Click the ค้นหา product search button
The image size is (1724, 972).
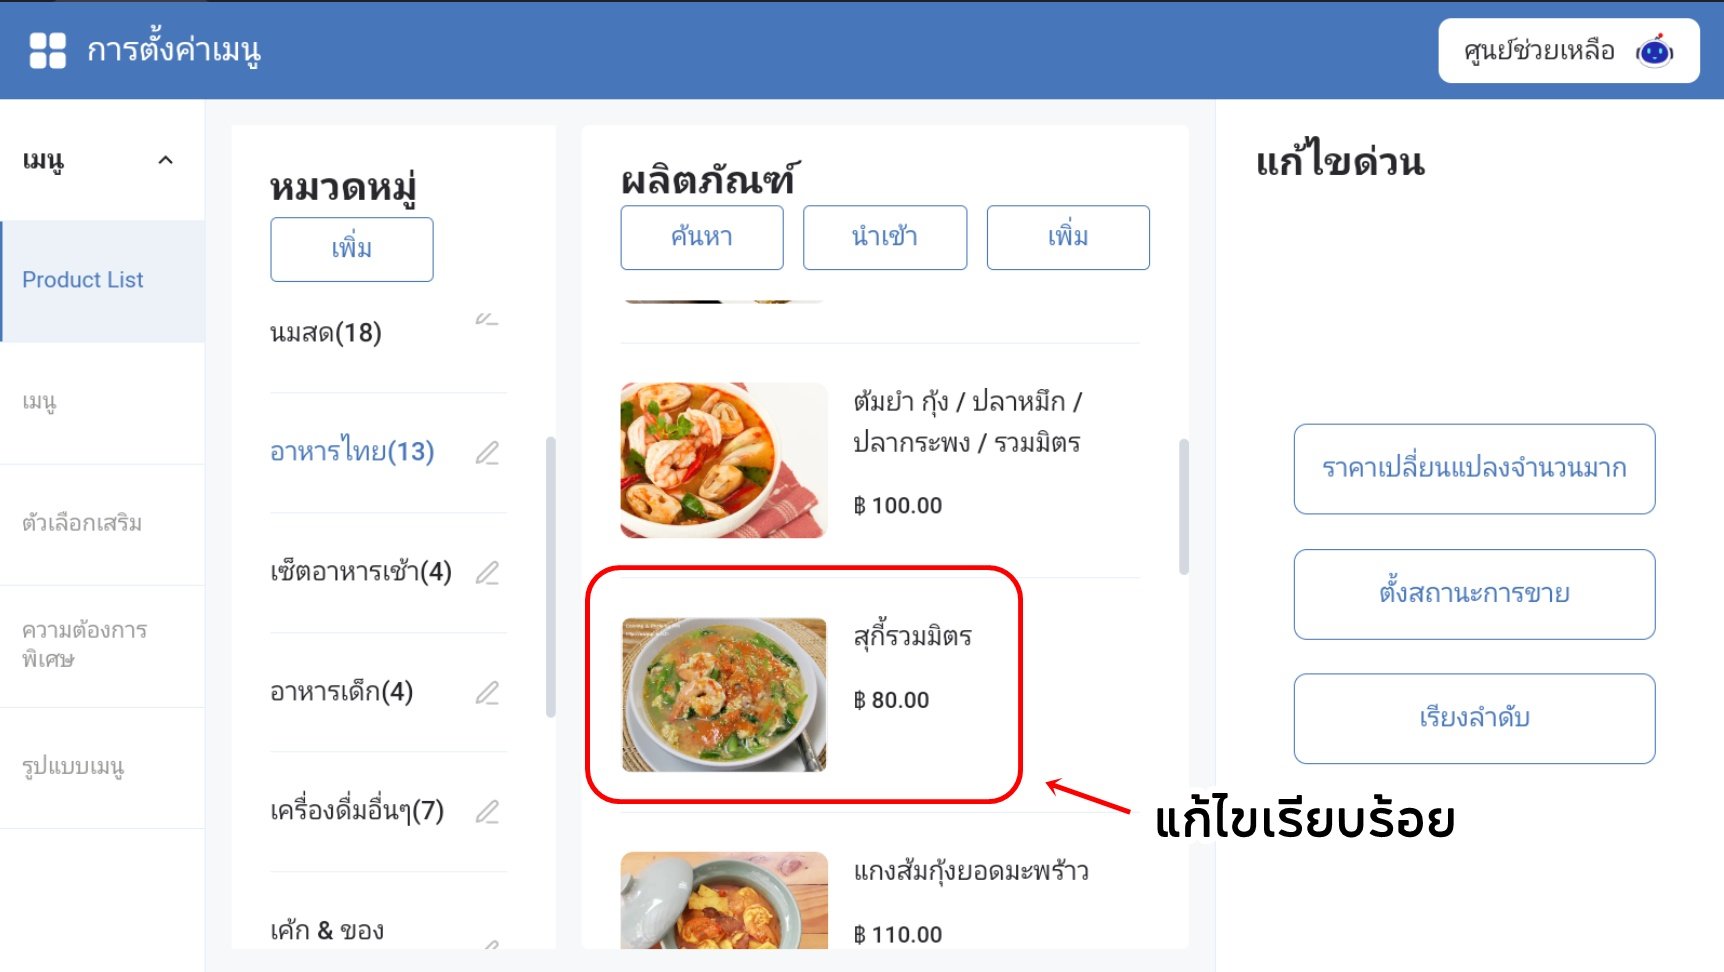702,237
